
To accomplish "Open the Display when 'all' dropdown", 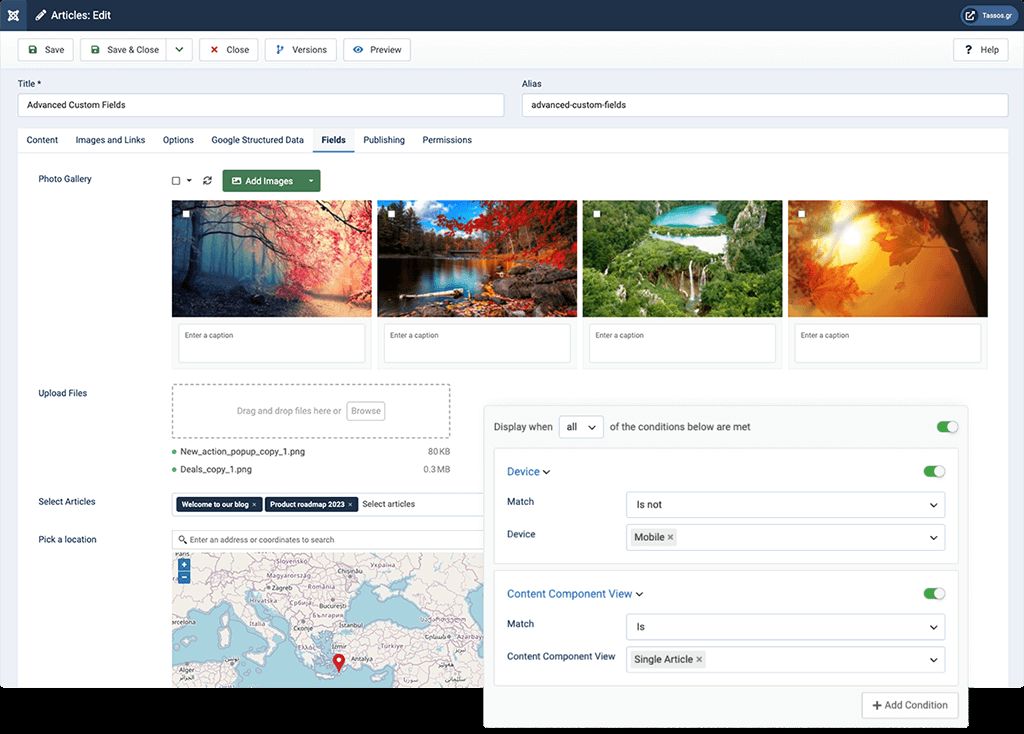I will pos(581,427).
